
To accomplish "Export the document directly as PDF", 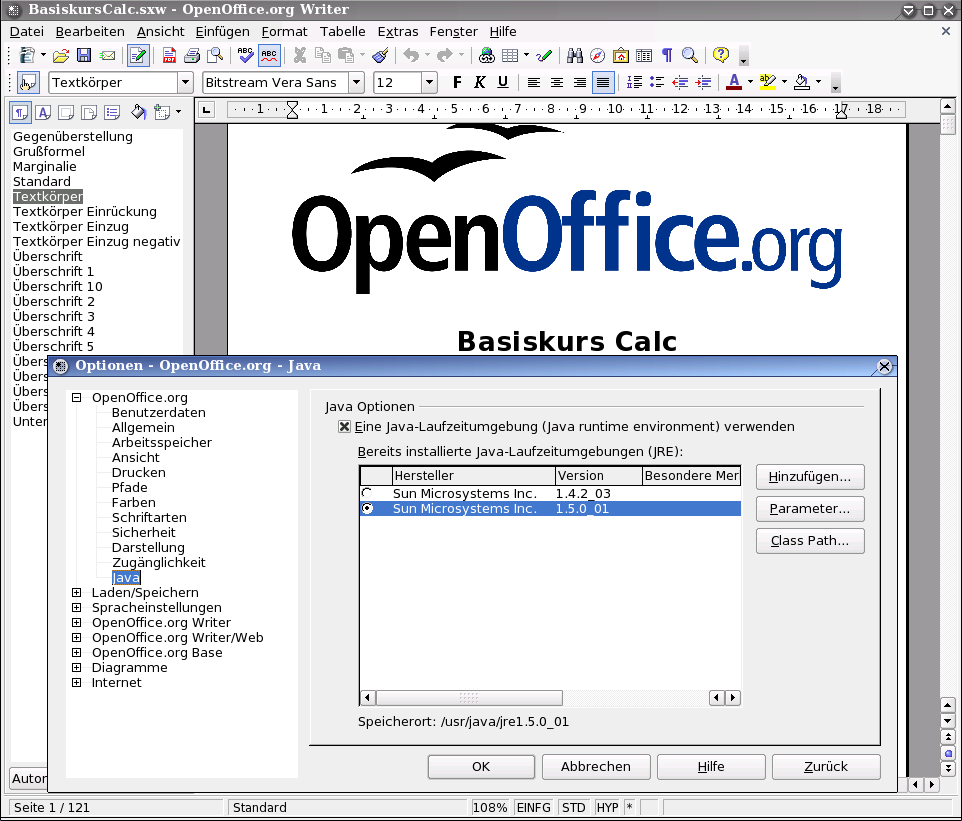I will pyautogui.click(x=170, y=56).
